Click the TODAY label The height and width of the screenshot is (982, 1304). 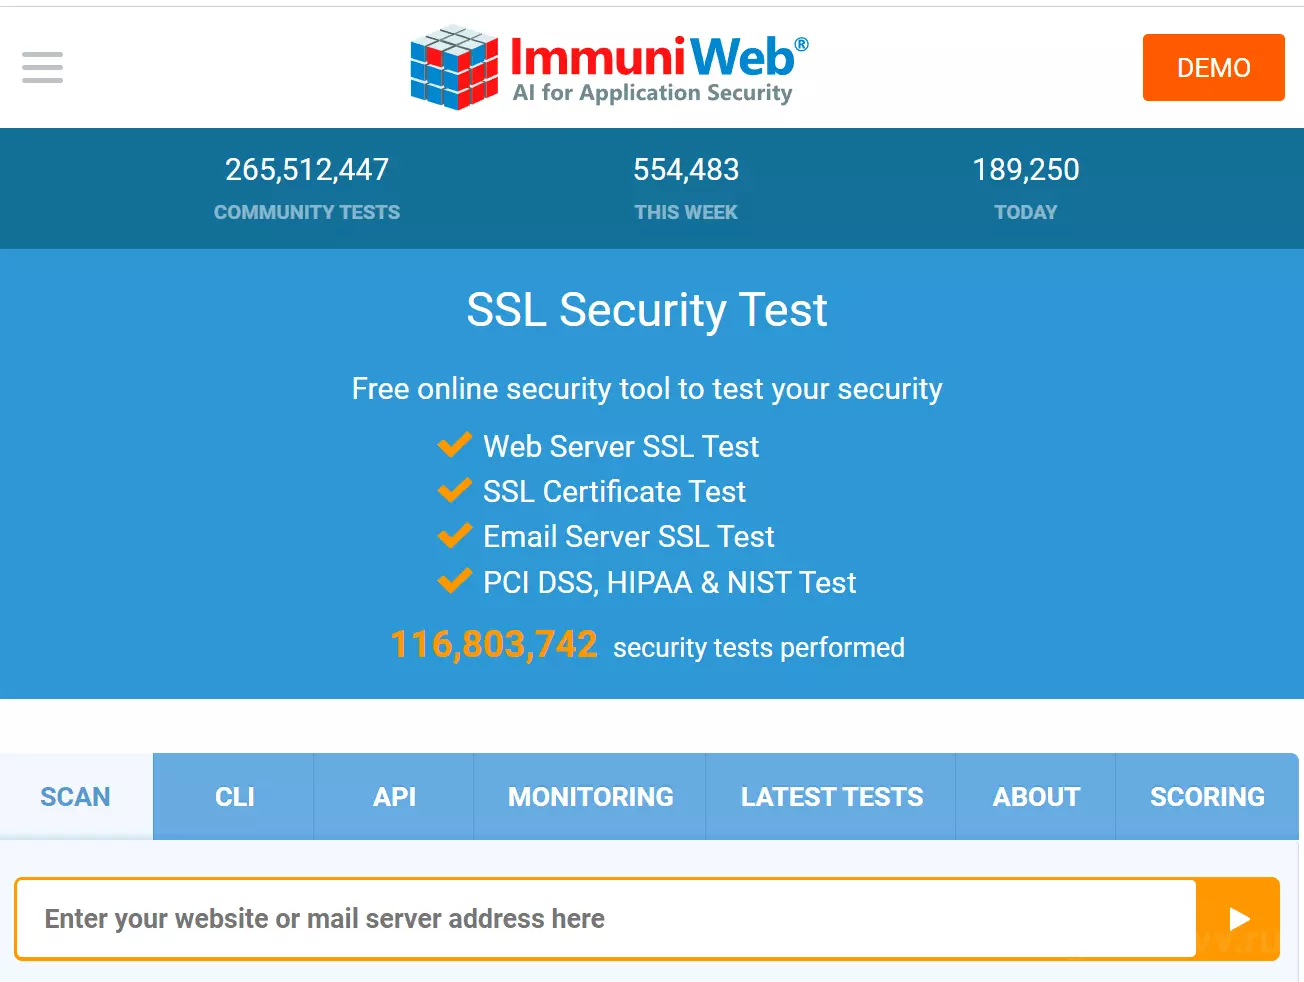[x=1026, y=212]
